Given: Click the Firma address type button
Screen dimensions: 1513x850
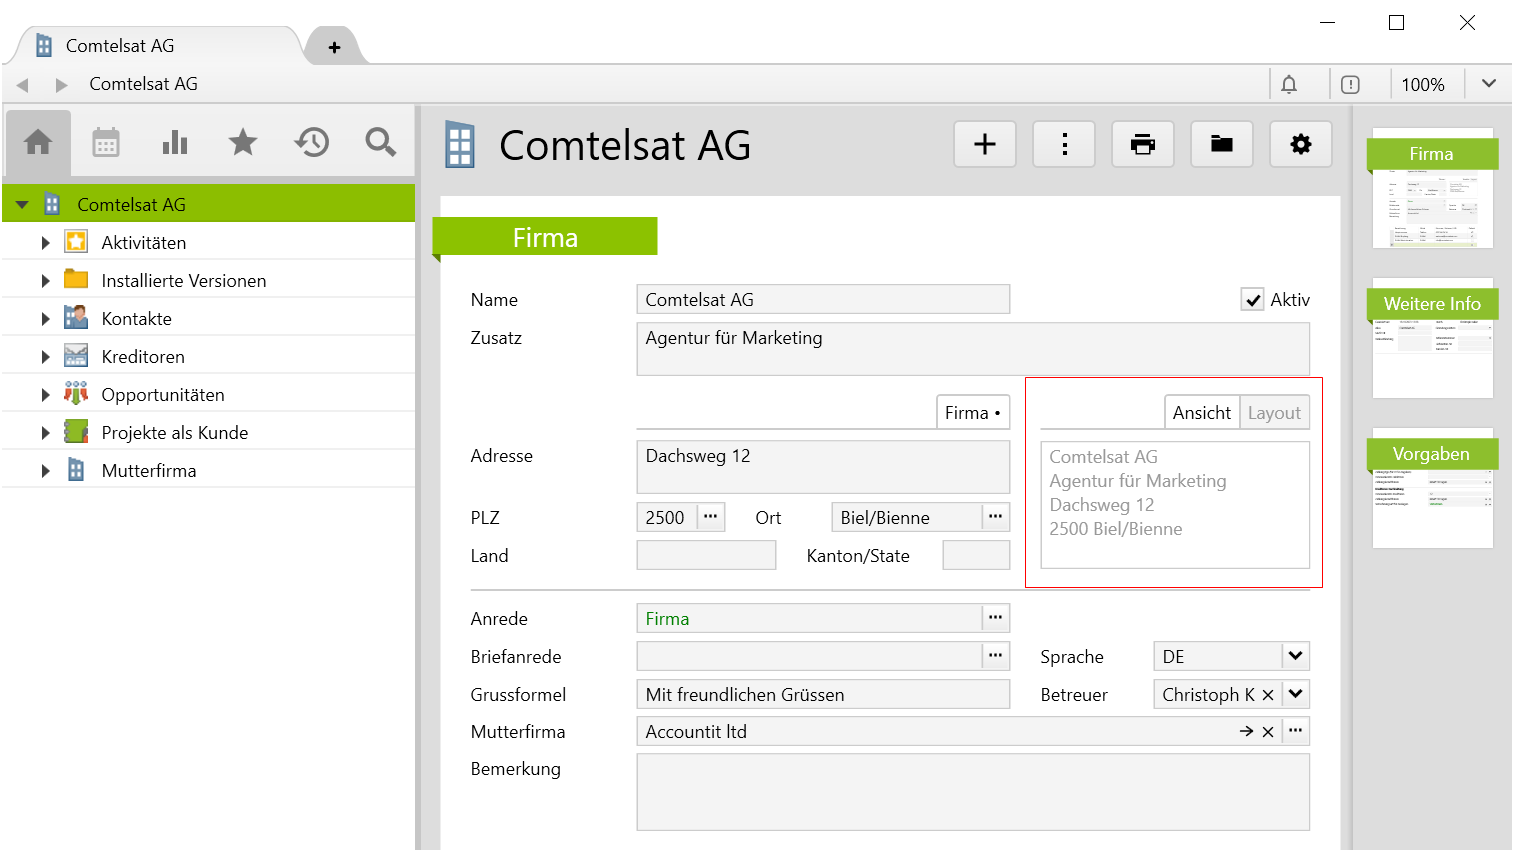Looking at the screenshot, I should [x=972, y=413].
